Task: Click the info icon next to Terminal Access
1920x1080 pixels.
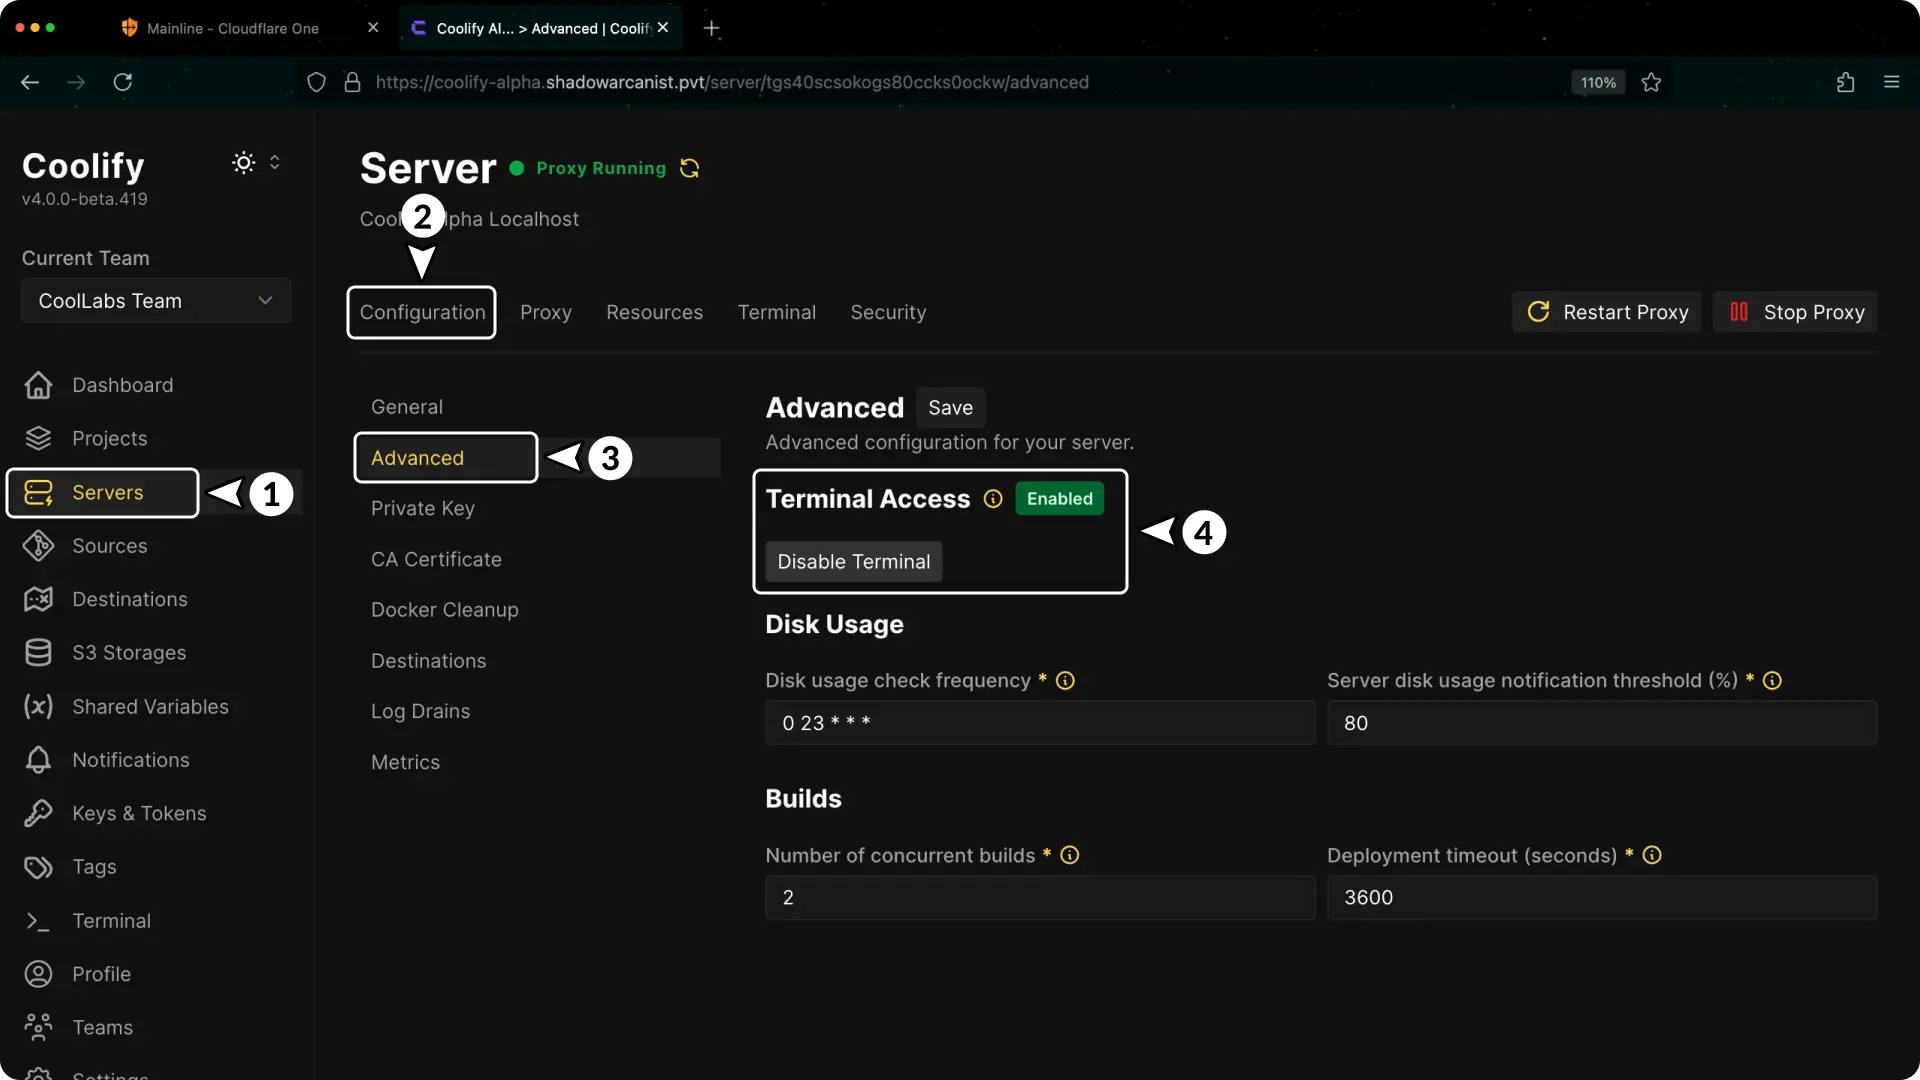Action: coord(993,499)
